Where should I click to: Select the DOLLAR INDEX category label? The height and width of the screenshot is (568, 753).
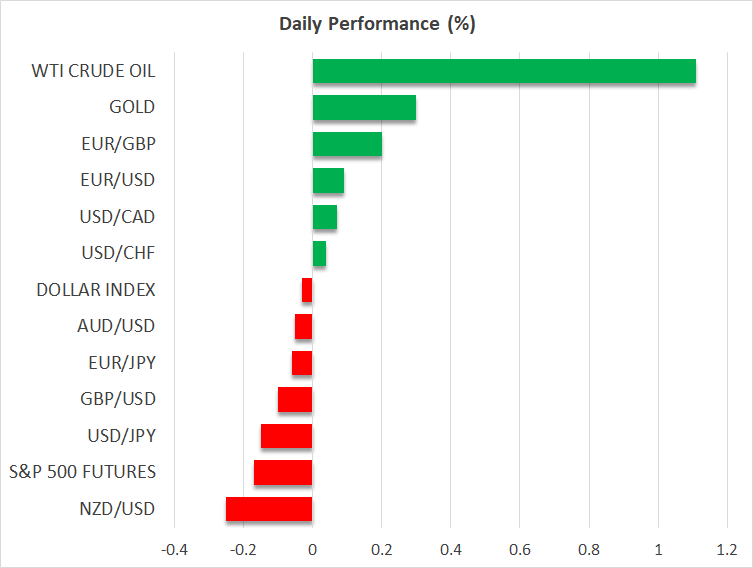pyautogui.click(x=96, y=290)
